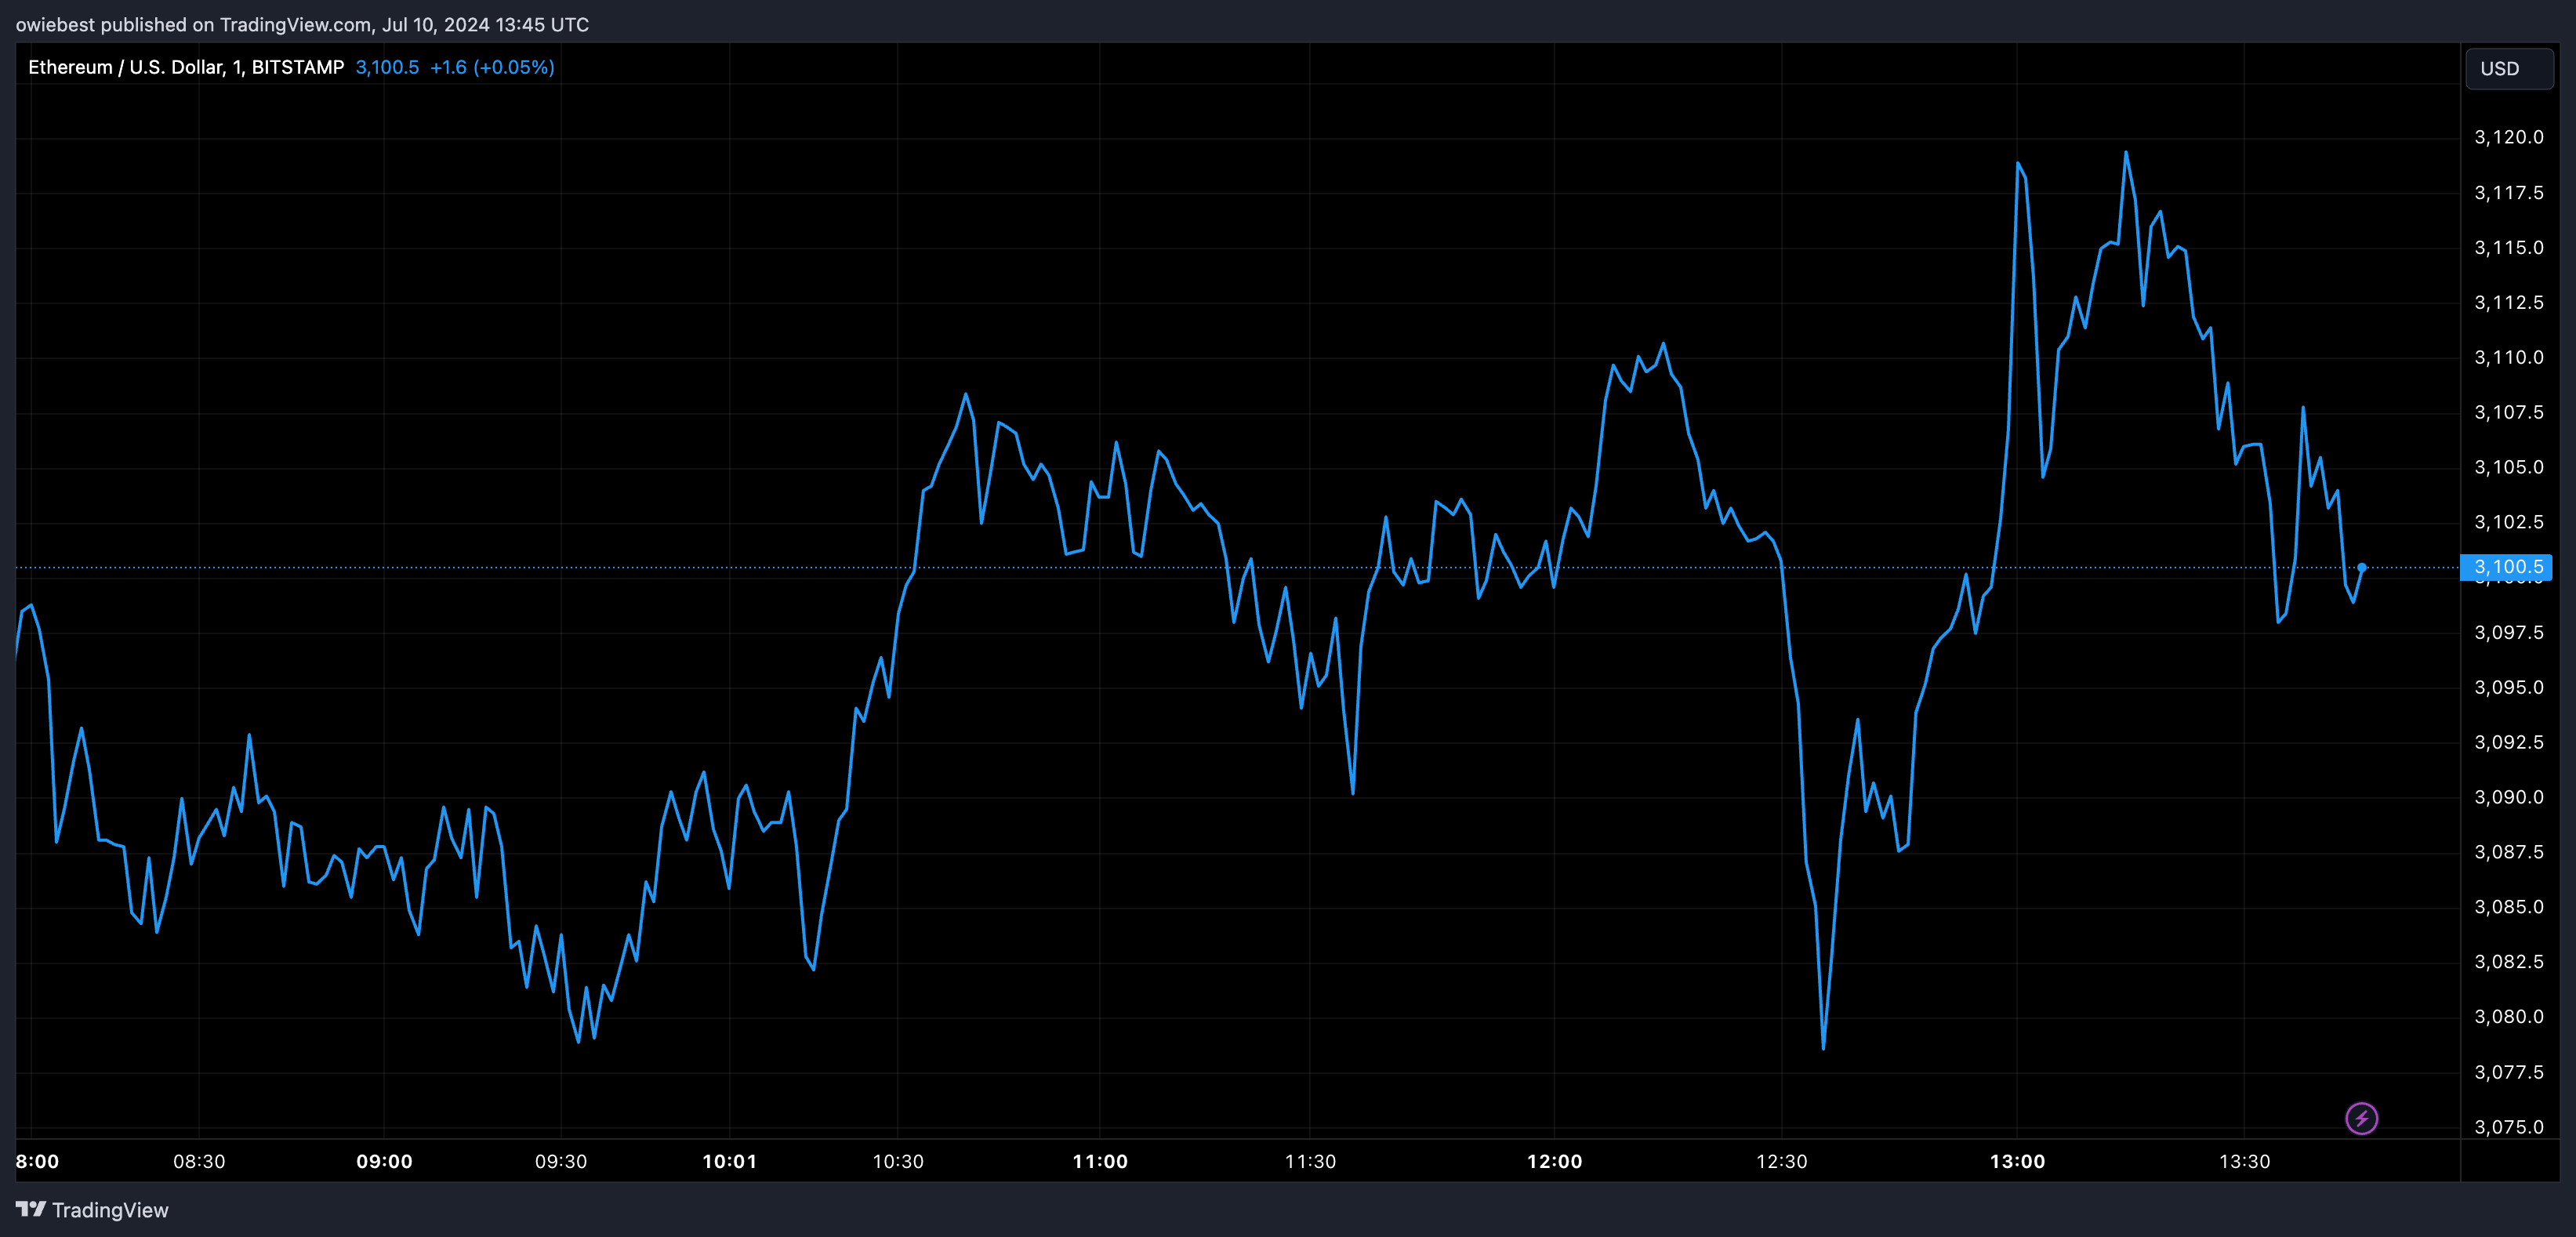The height and width of the screenshot is (1237, 2576).
Task: Click the 12:30 time axis label
Action: point(1782,1161)
